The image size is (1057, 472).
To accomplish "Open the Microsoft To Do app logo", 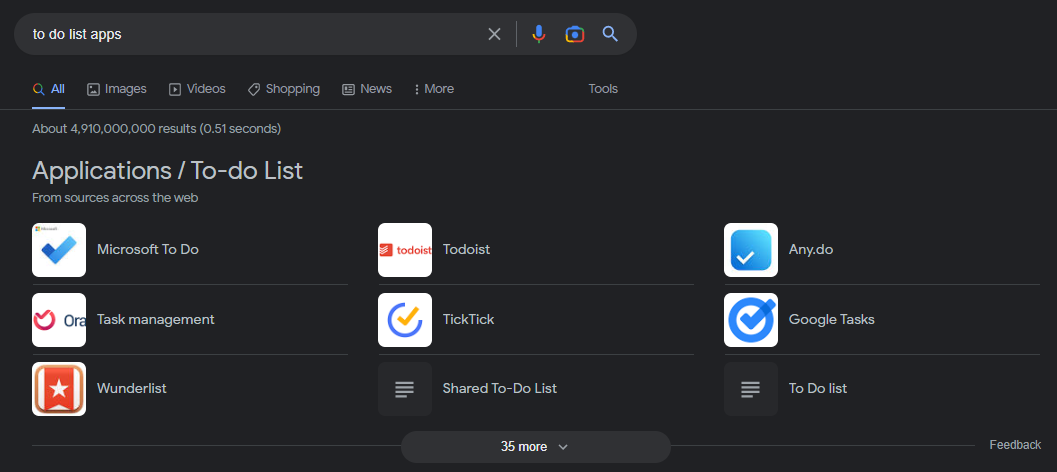I will tap(59, 249).
